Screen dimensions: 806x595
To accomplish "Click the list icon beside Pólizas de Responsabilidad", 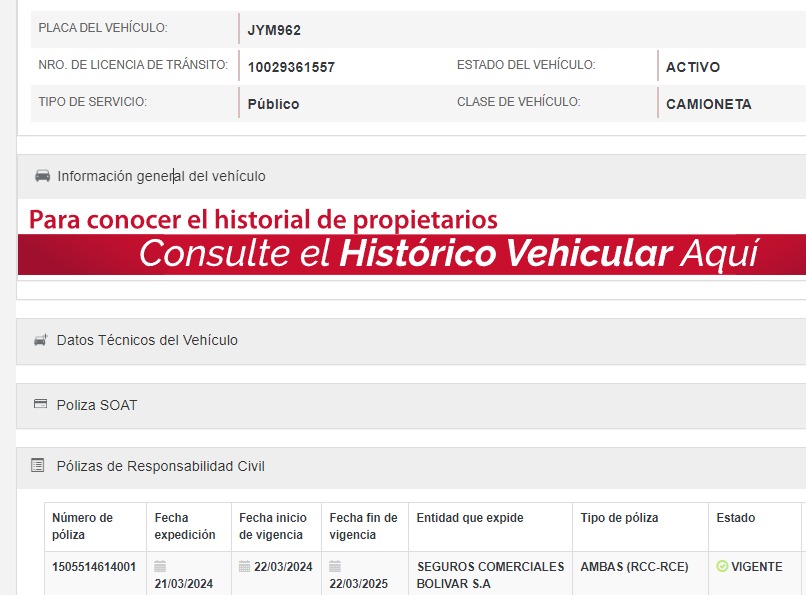I will (38, 466).
